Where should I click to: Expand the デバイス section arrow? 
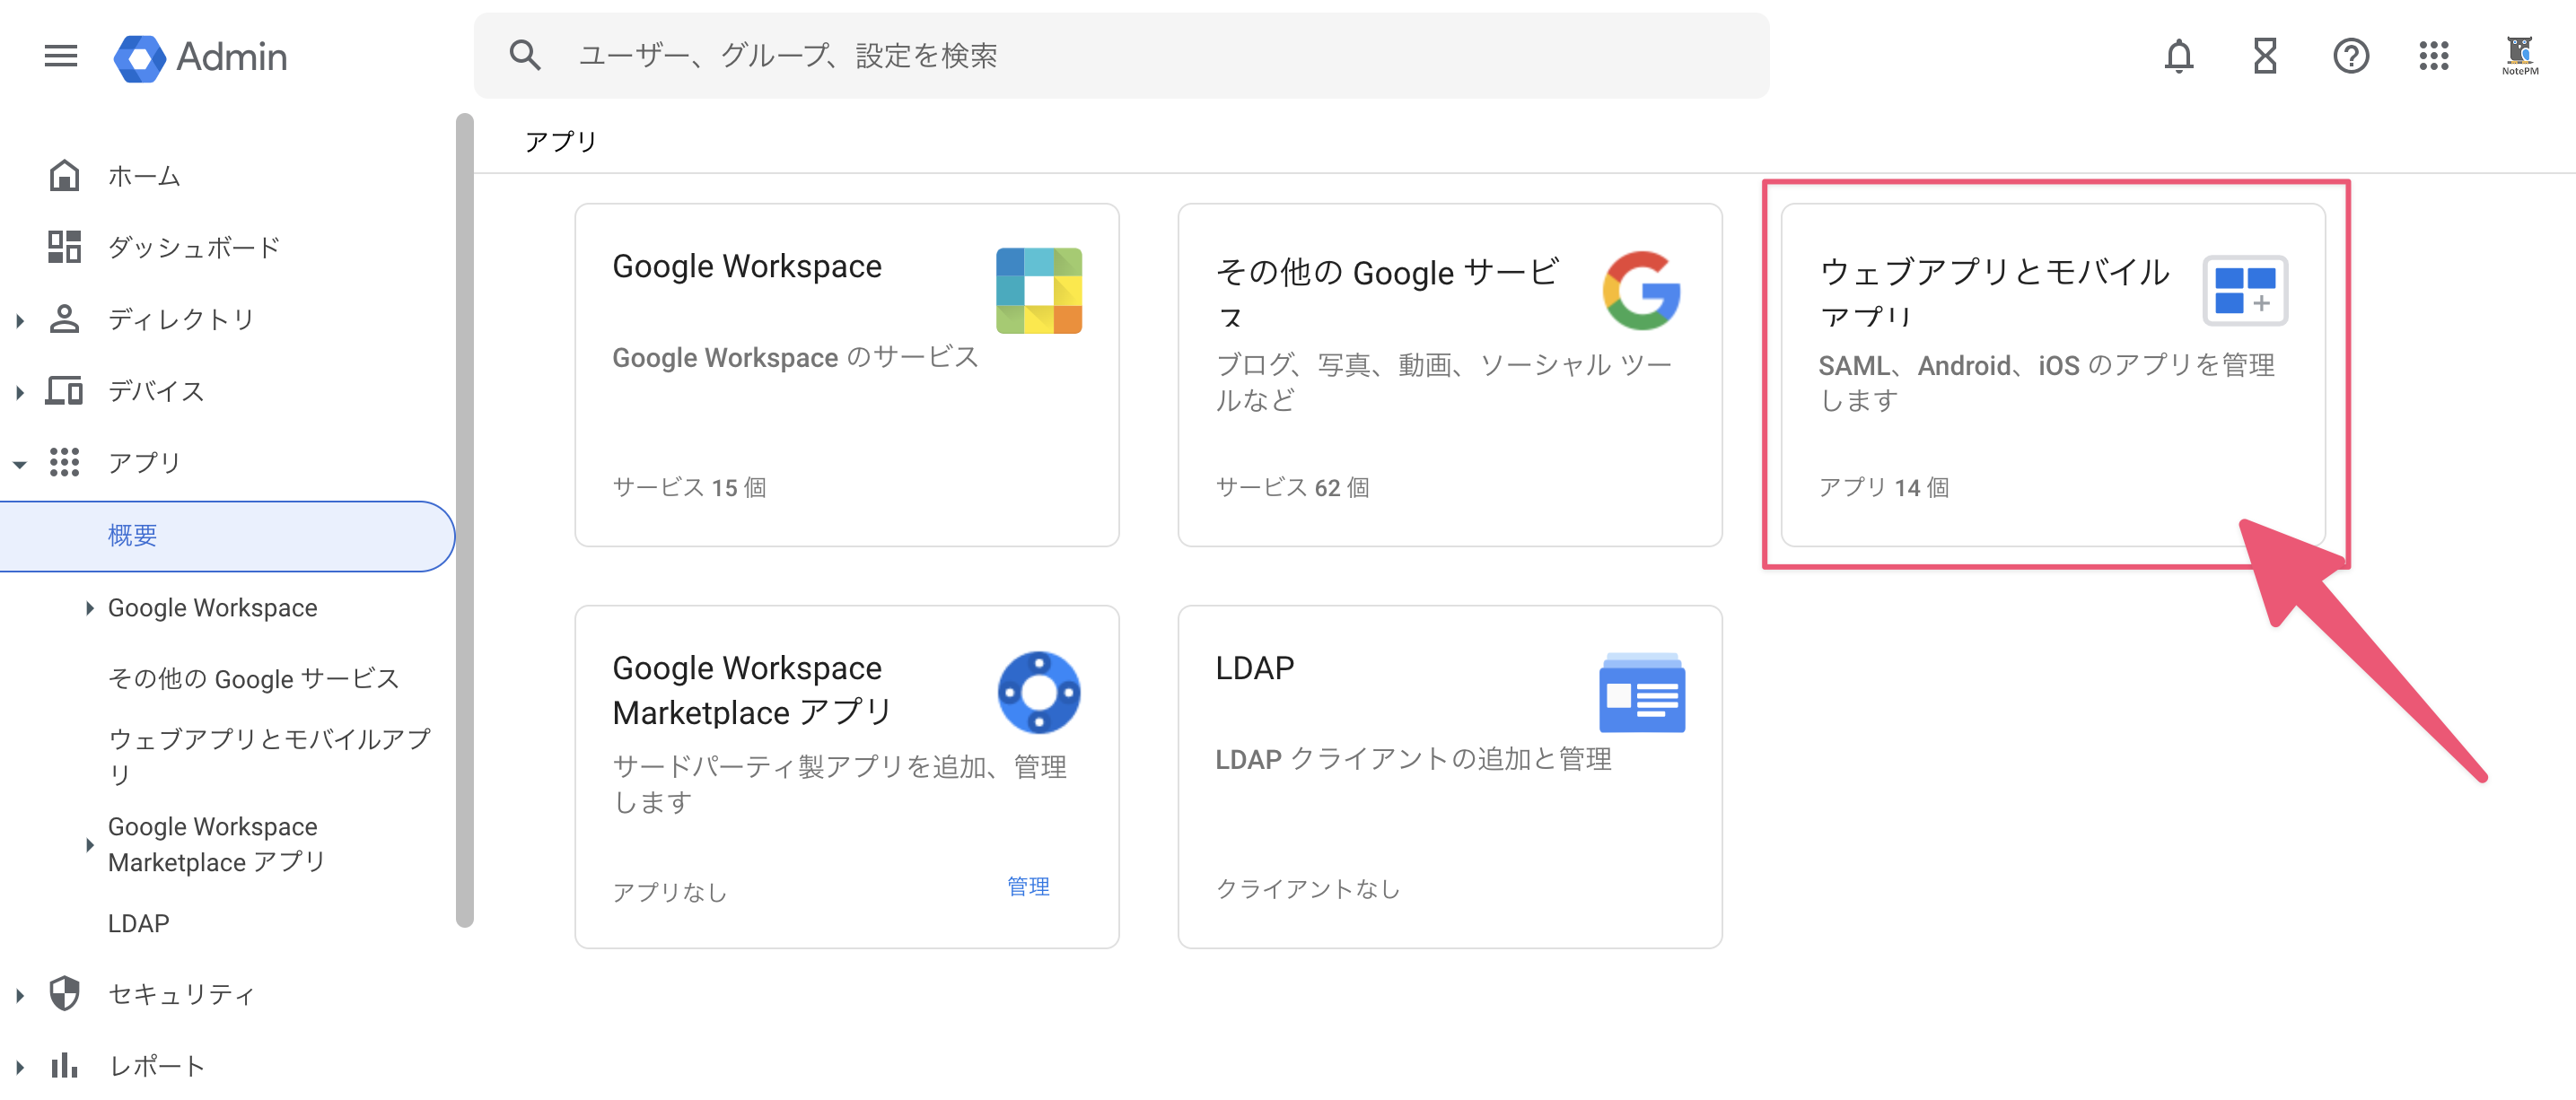point(20,392)
